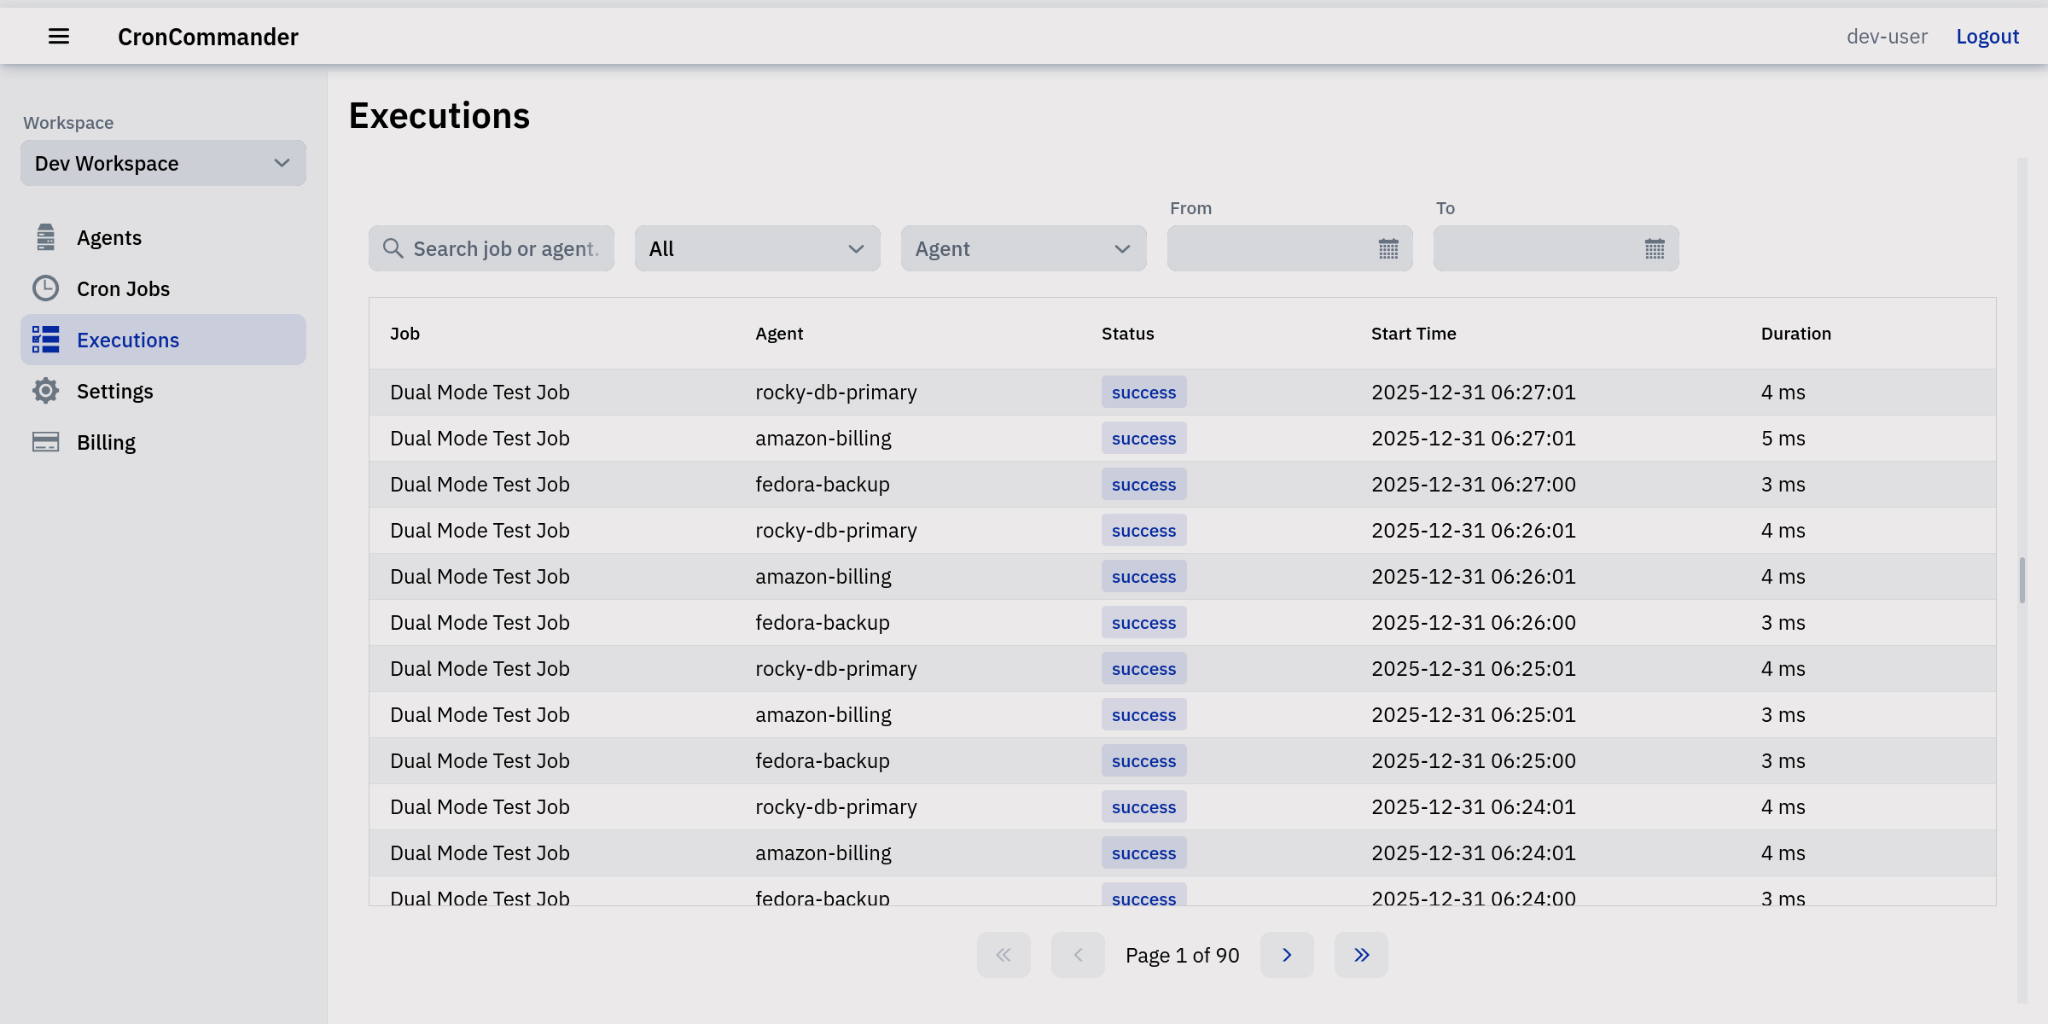Jump to the last page of executions
Viewport: 2048px width, 1024px height.
(x=1360, y=954)
